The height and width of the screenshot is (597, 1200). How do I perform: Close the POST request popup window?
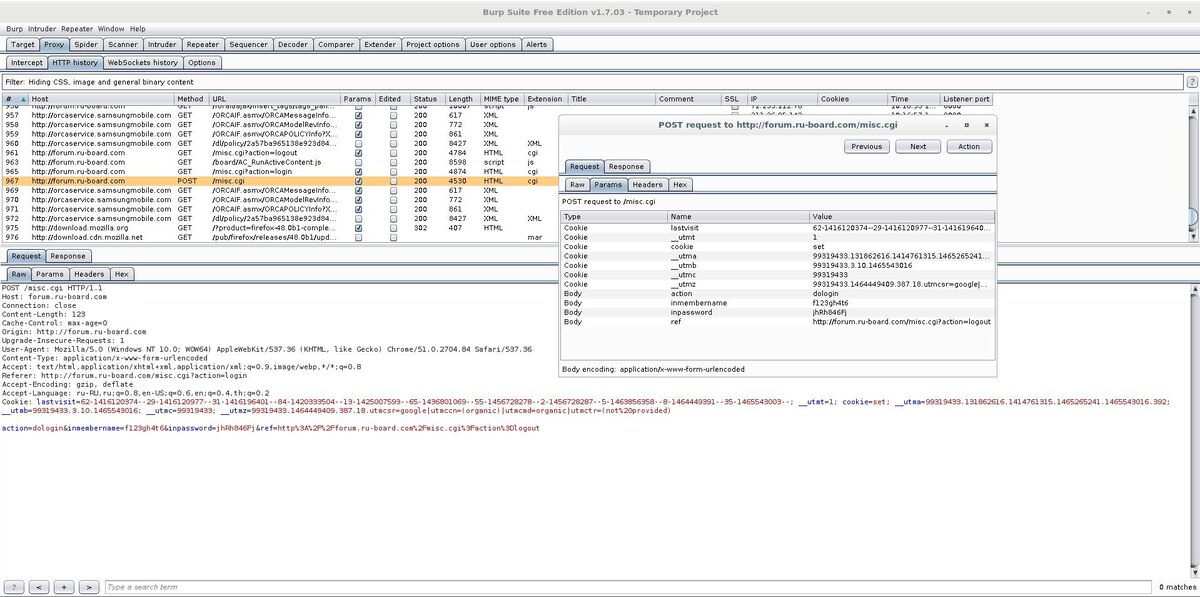coord(986,125)
